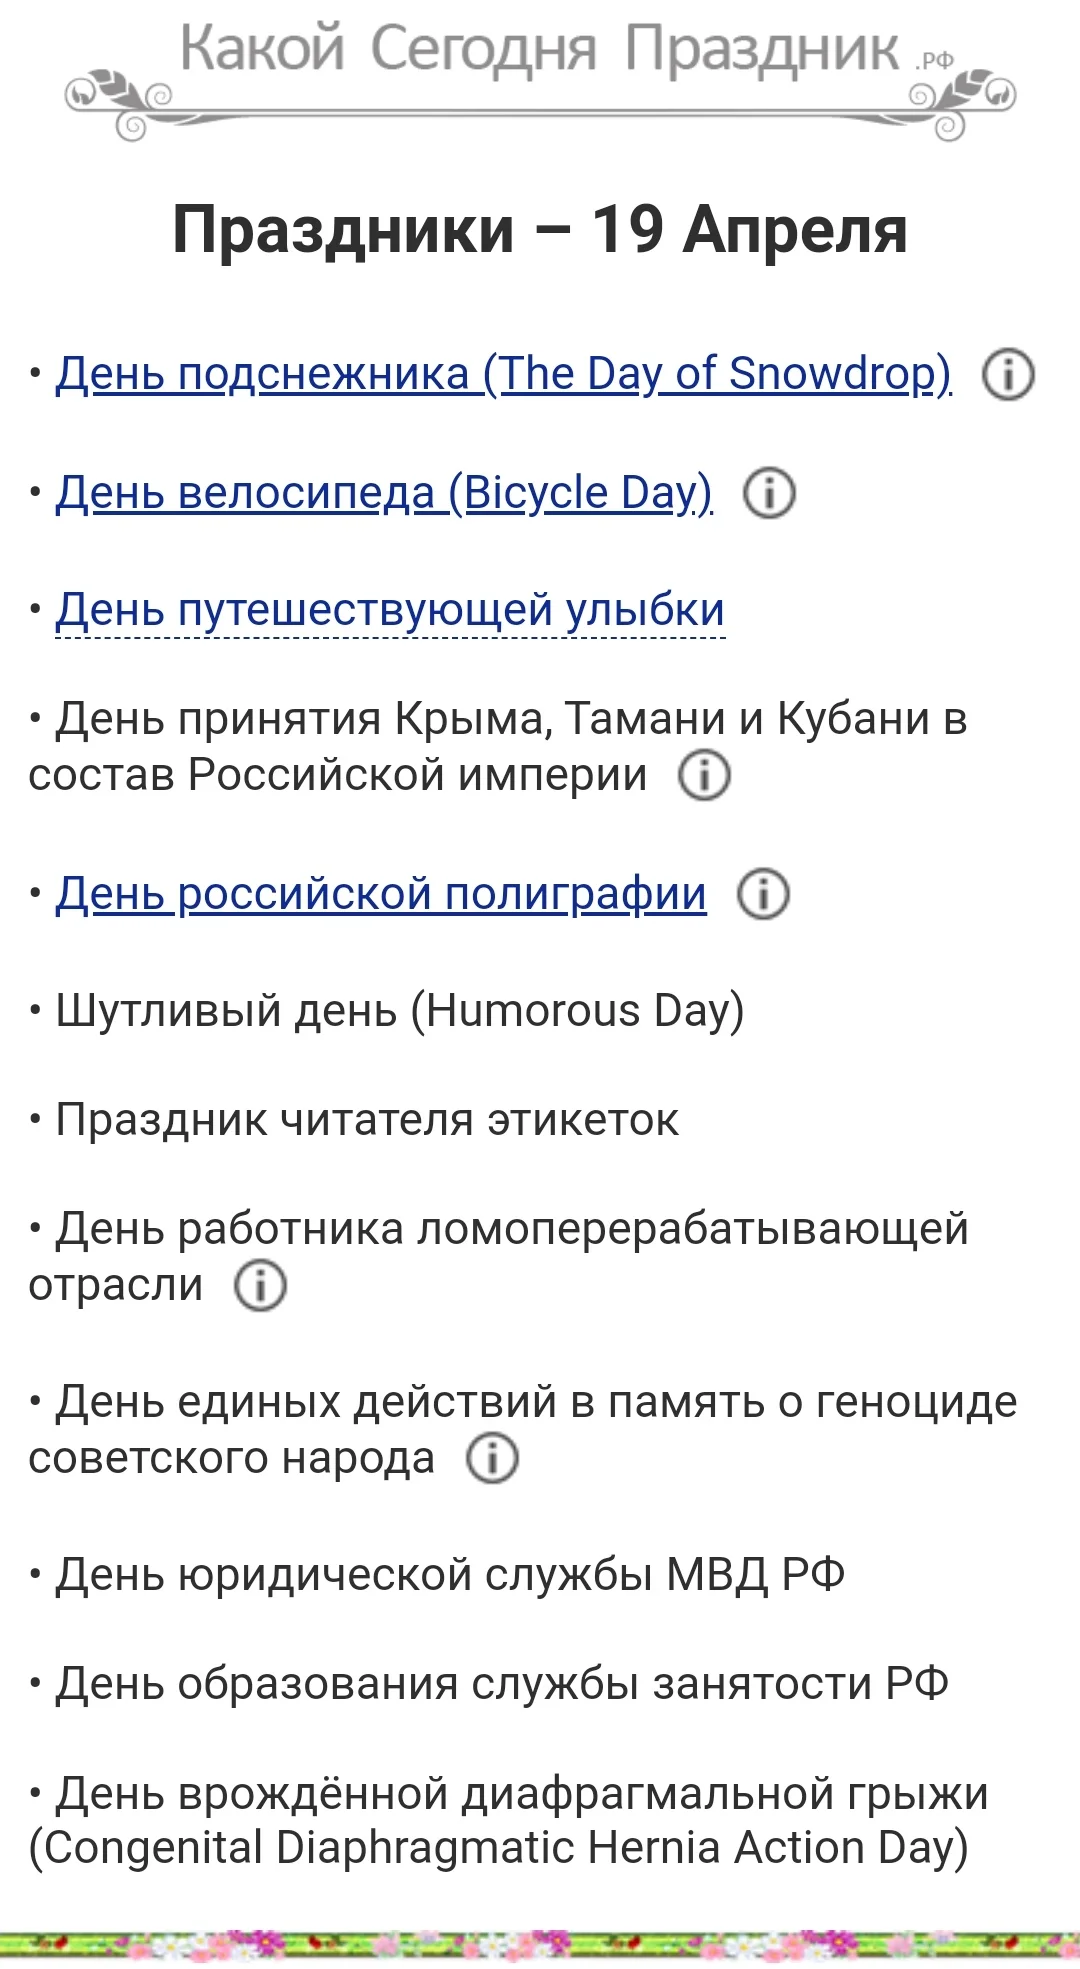Screen dimensions: 1080x1969
Task: Follow the День велосипеда (Bicycle Day) link
Action: pos(384,493)
